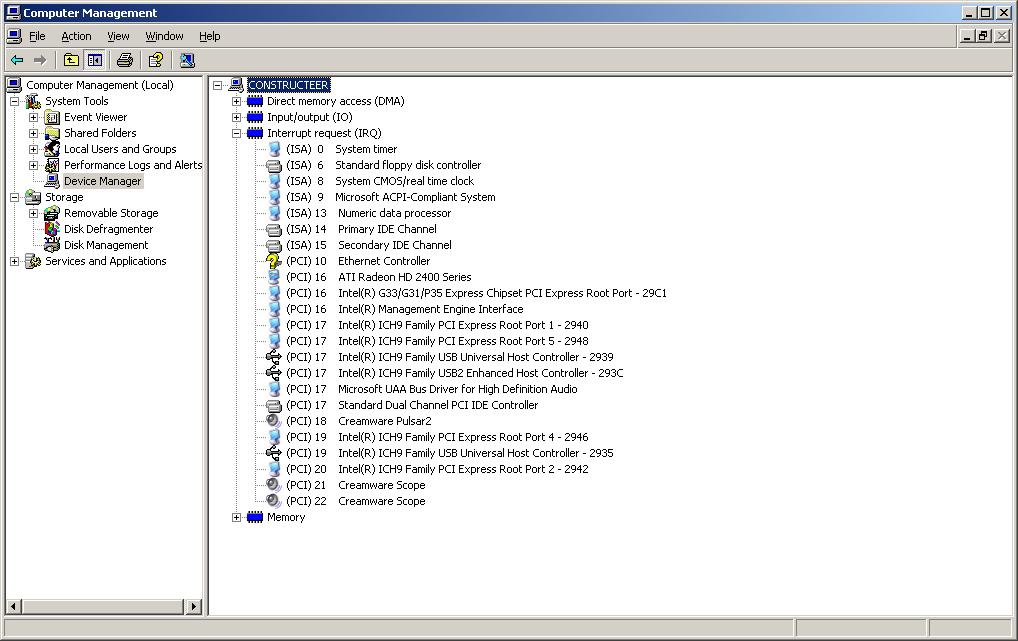Click the left scroll arrow of console tree
Viewport: 1018px width, 641px height.
click(13, 607)
